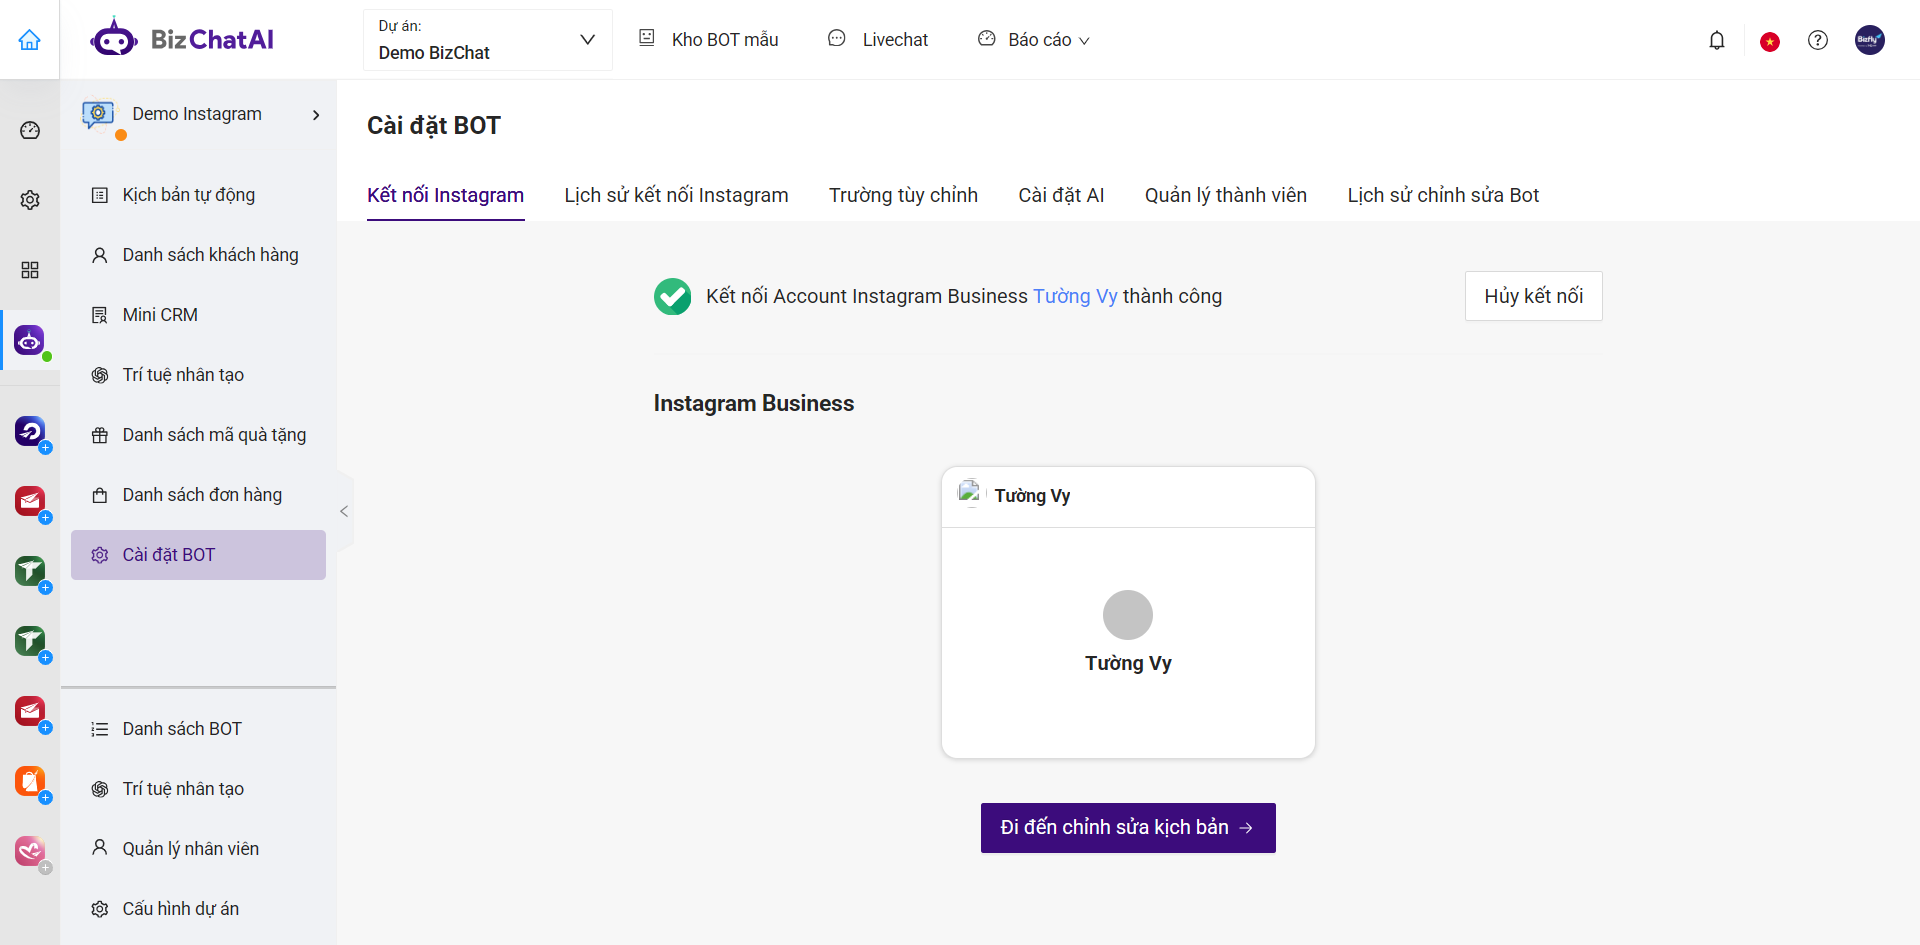1920x945 pixels.
Task: Open Danh sách đơn hàng menu item
Action: (198, 495)
